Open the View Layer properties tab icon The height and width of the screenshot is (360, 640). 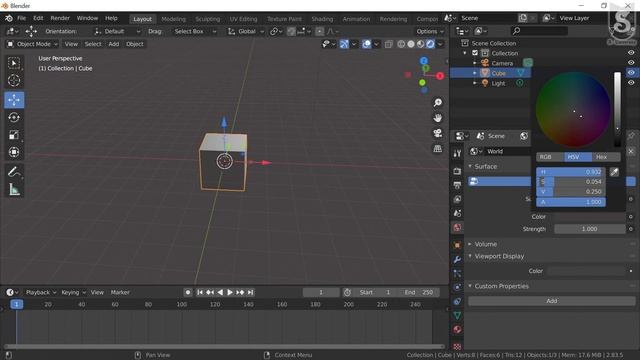coord(457,199)
